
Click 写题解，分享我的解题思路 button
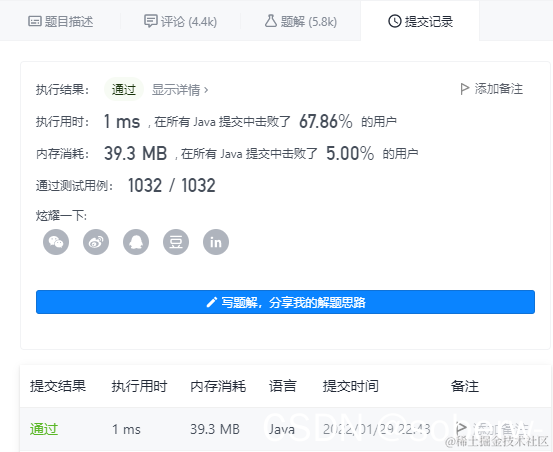coord(285,302)
